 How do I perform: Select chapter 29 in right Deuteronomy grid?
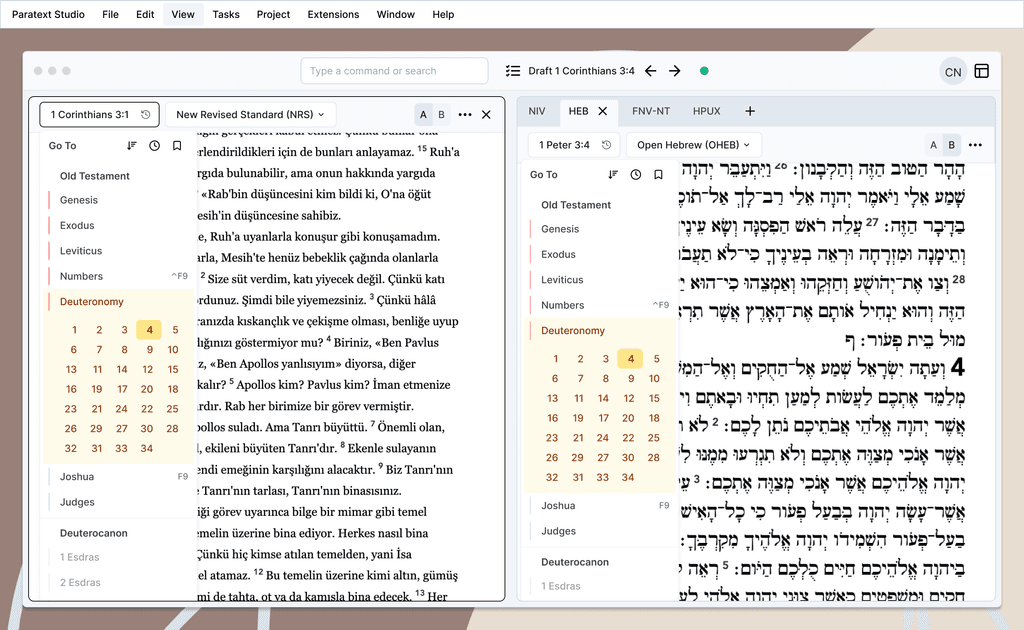click(577, 458)
